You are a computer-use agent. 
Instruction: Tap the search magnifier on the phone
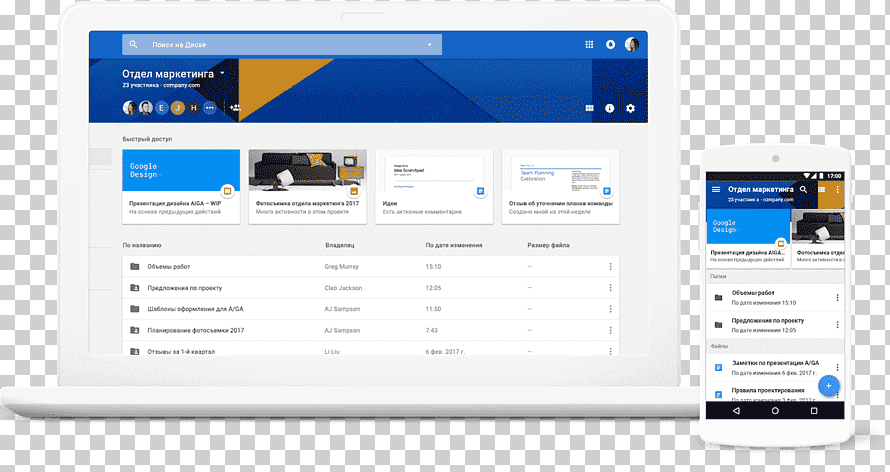pos(803,189)
